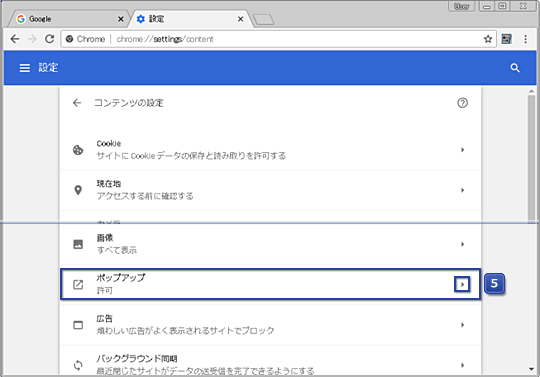
Task: Click the browser forward arrow
Action: coord(32,39)
